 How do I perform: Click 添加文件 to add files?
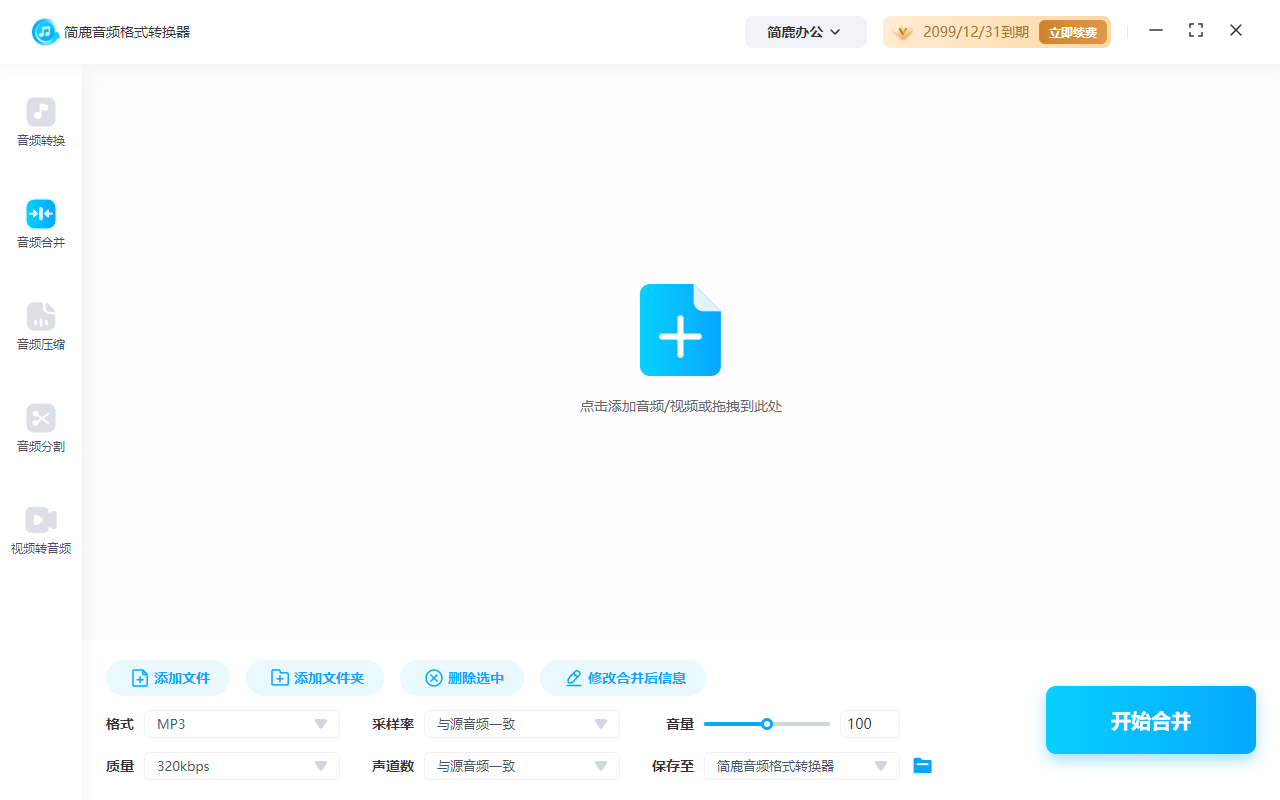167,677
